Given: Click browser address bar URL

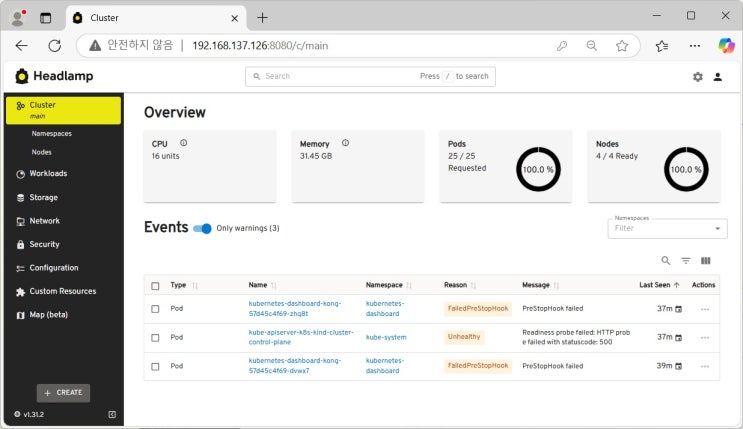Looking at the screenshot, I should click(260, 46).
